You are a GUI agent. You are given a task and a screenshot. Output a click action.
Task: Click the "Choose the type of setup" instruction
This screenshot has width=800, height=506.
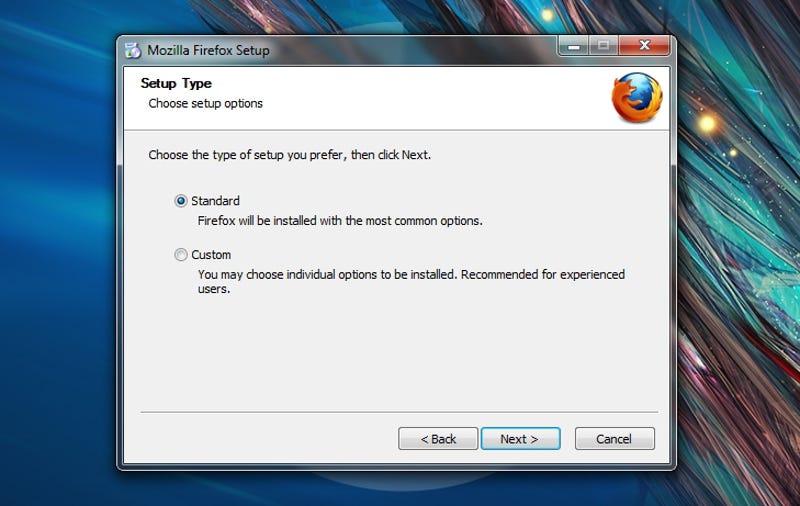coord(290,155)
